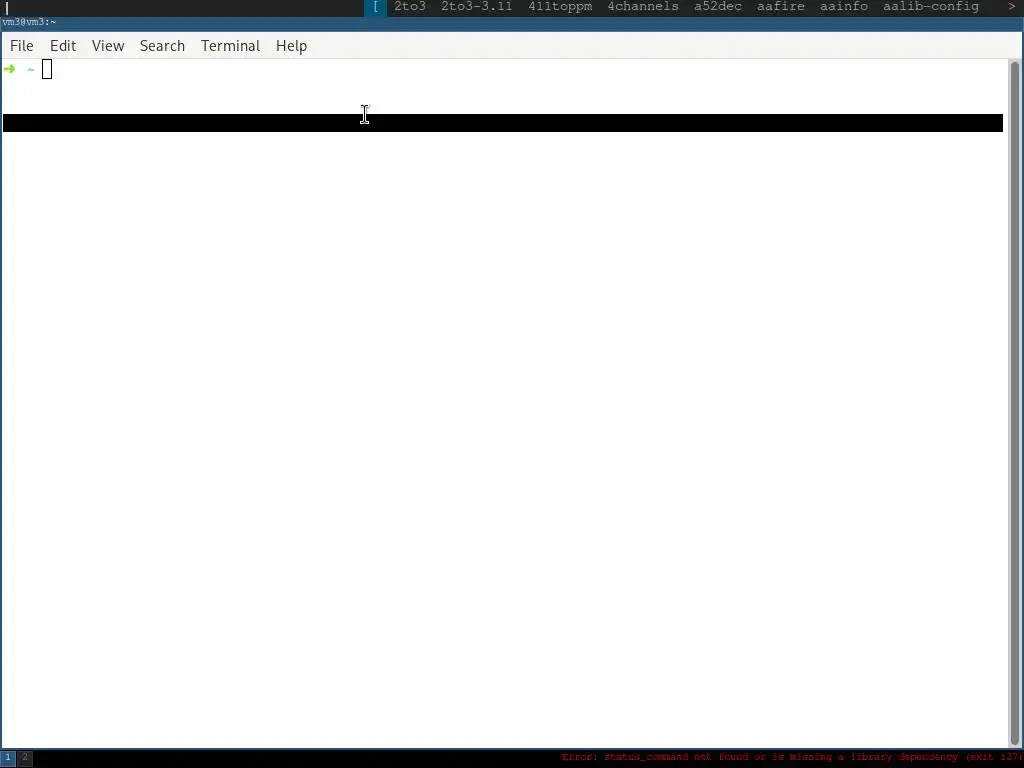The height and width of the screenshot is (768, 1024).
Task: Click the green prompt arrow
Action: pyautogui.click(x=9, y=69)
